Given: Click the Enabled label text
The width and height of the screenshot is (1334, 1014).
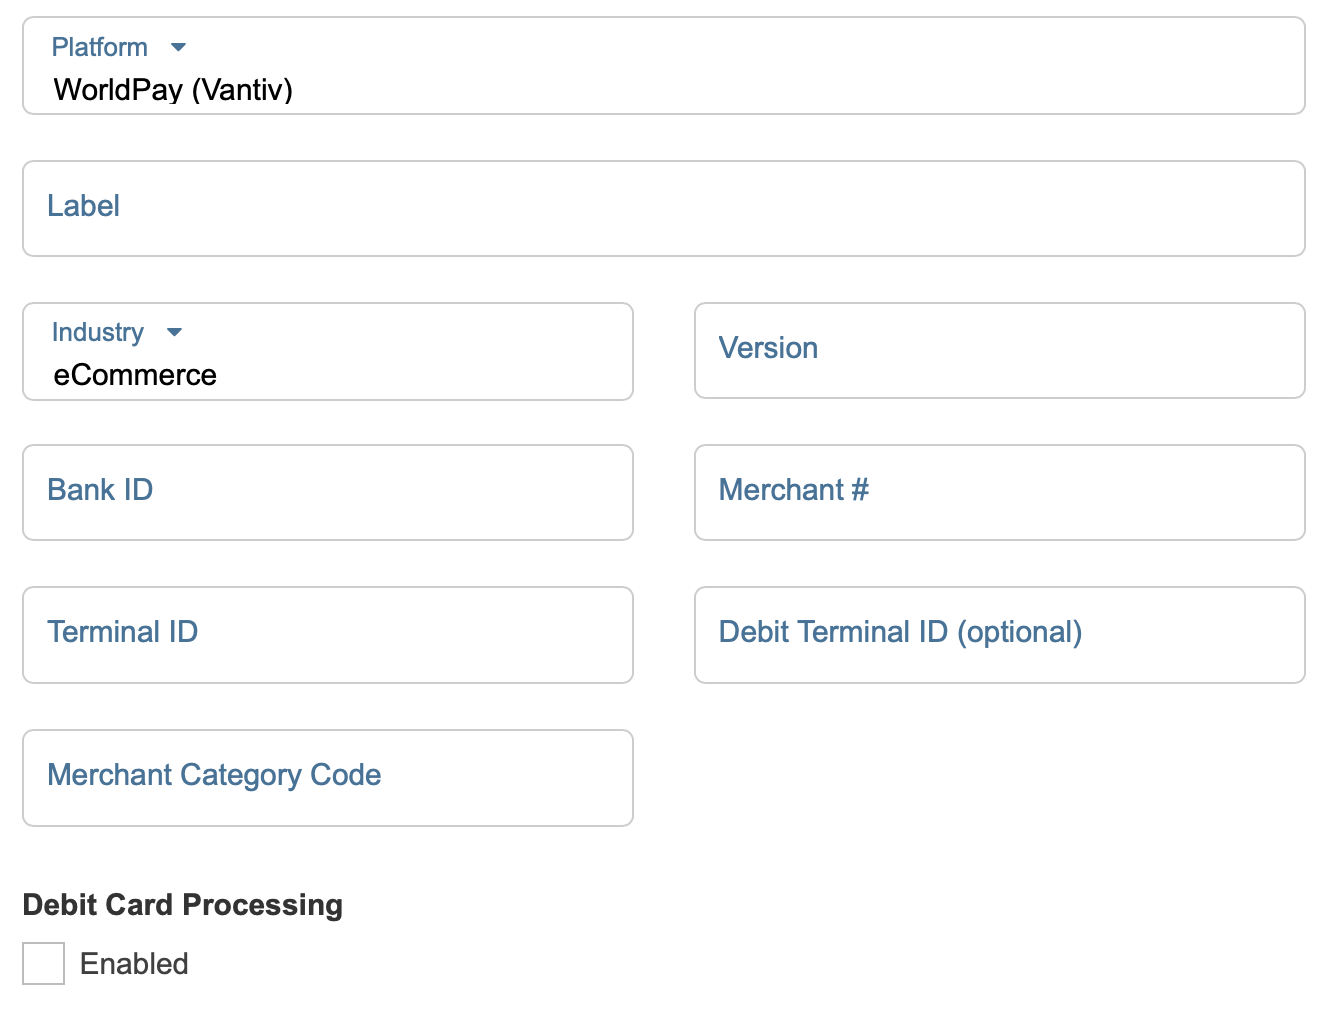Looking at the screenshot, I should point(134,964).
